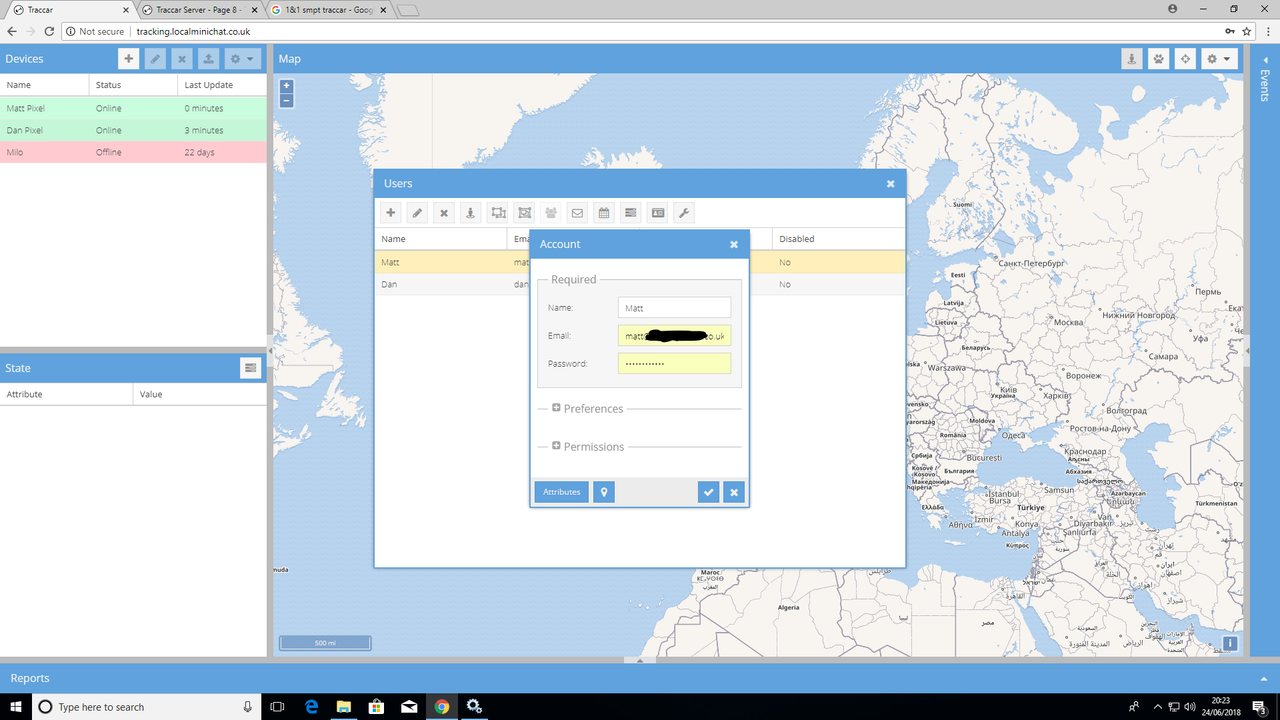Open server settings via the wrench icon
The width and height of the screenshot is (1280, 720).
pos(683,212)
